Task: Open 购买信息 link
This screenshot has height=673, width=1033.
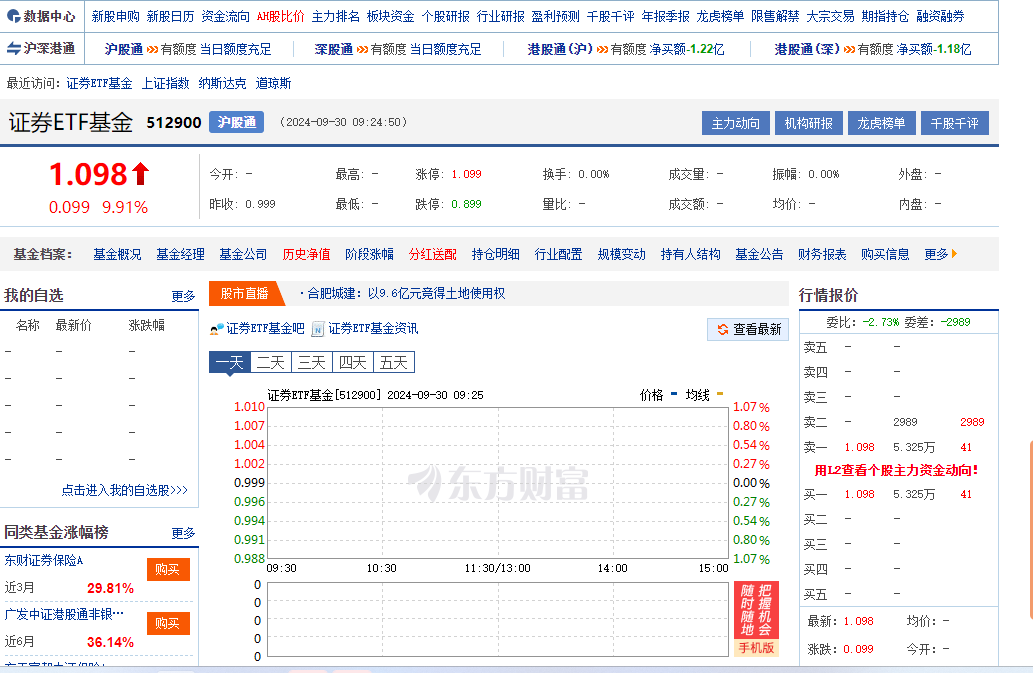Action: coord(885,254)
